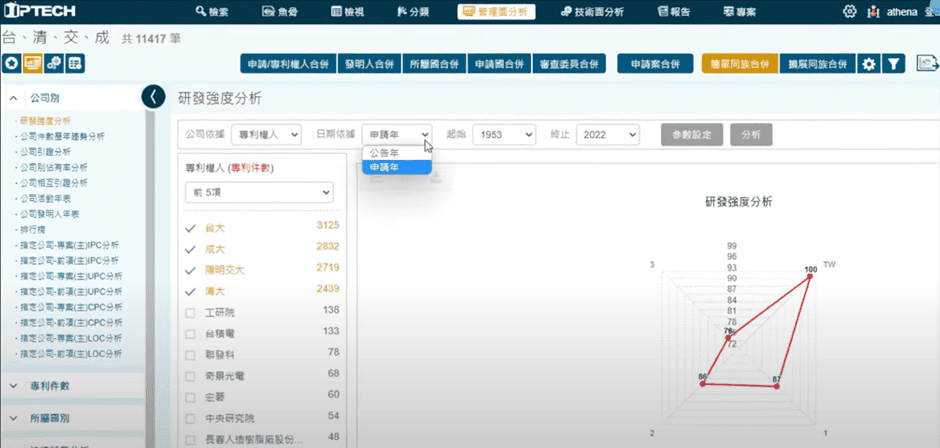Click the star favorites icon
Viewport: 940px width, 448px height.
tap(11, 63)
